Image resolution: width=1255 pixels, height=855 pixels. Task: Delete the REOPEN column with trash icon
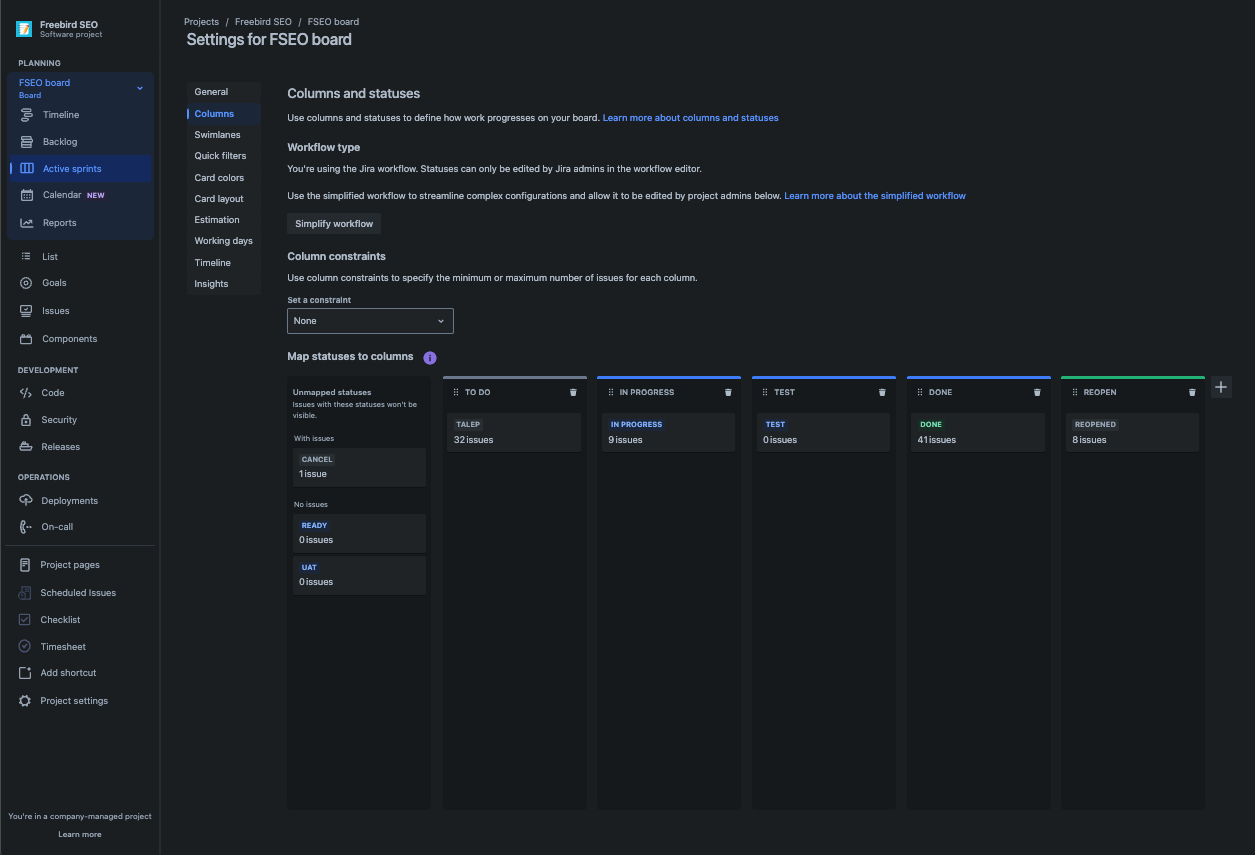1192,393
